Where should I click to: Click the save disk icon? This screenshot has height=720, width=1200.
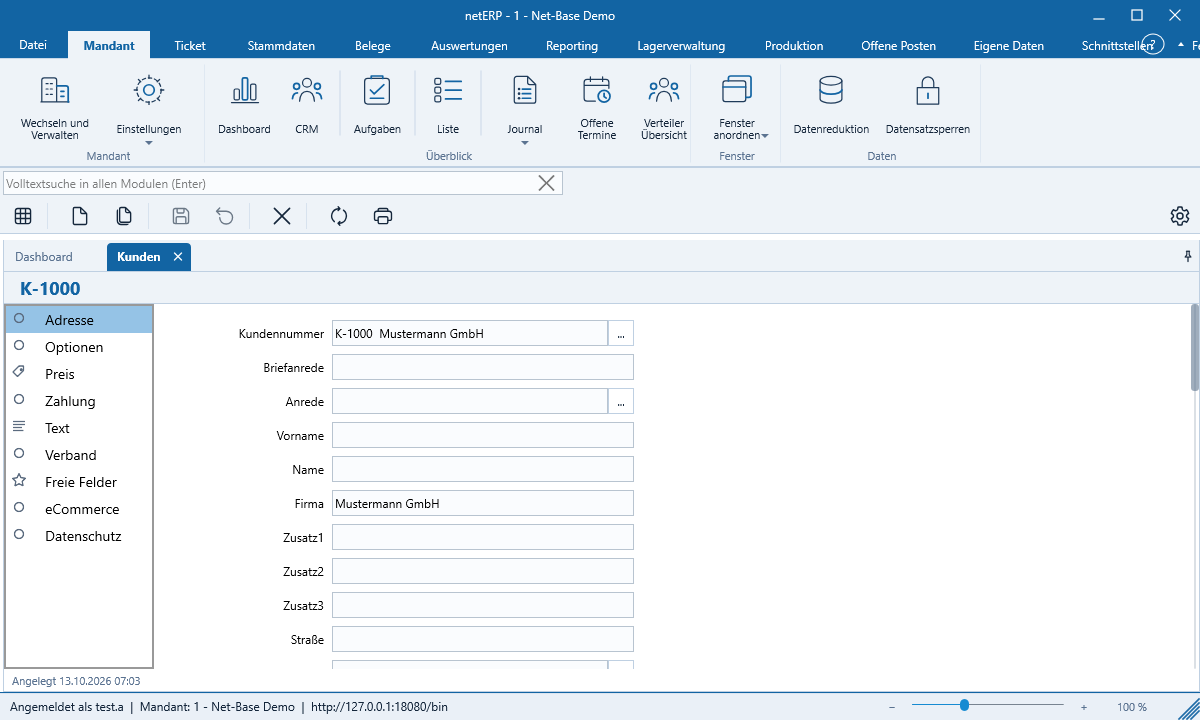181,216
